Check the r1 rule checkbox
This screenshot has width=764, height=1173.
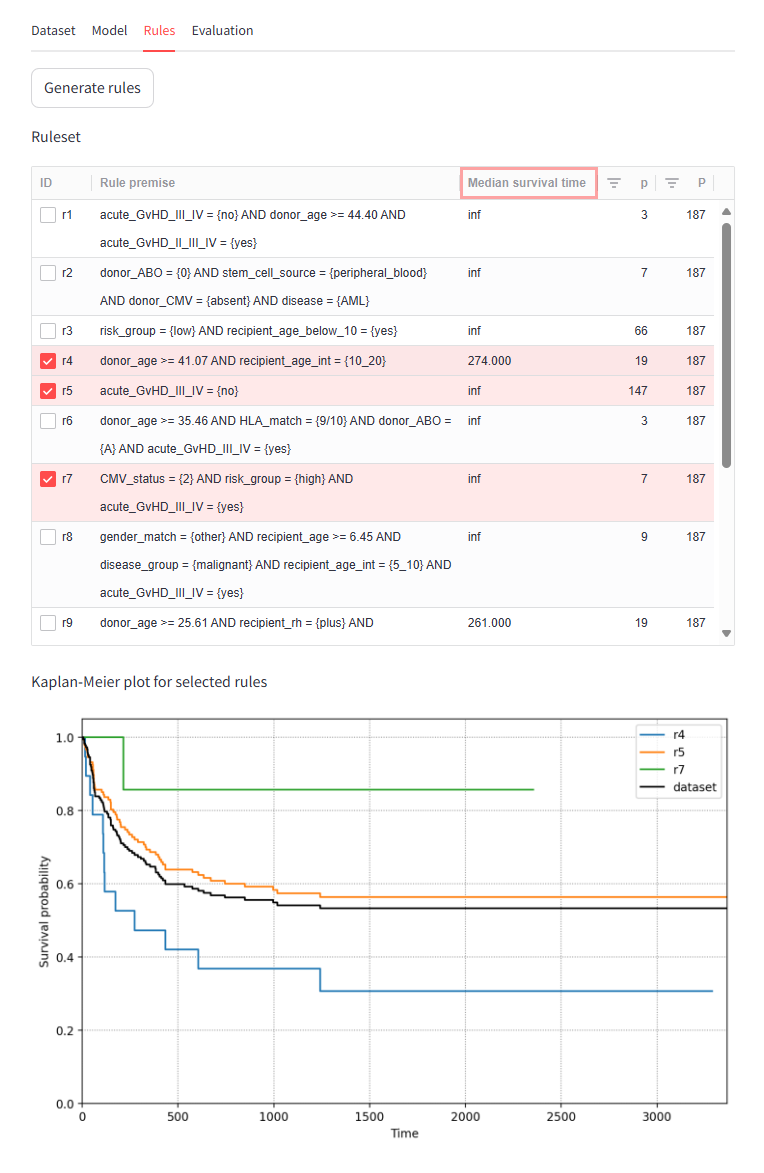click(x=48, y=215)
